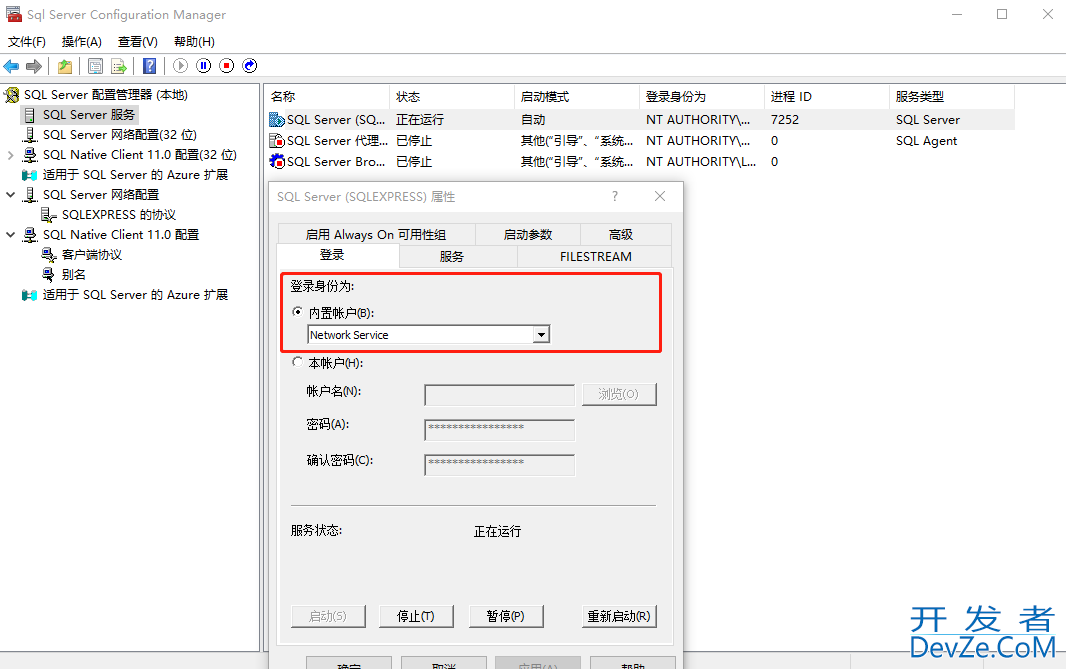Viewport: 1066px width, 669px height.
Task: Select the 本帐户 radio button
Action: (297, 362)
